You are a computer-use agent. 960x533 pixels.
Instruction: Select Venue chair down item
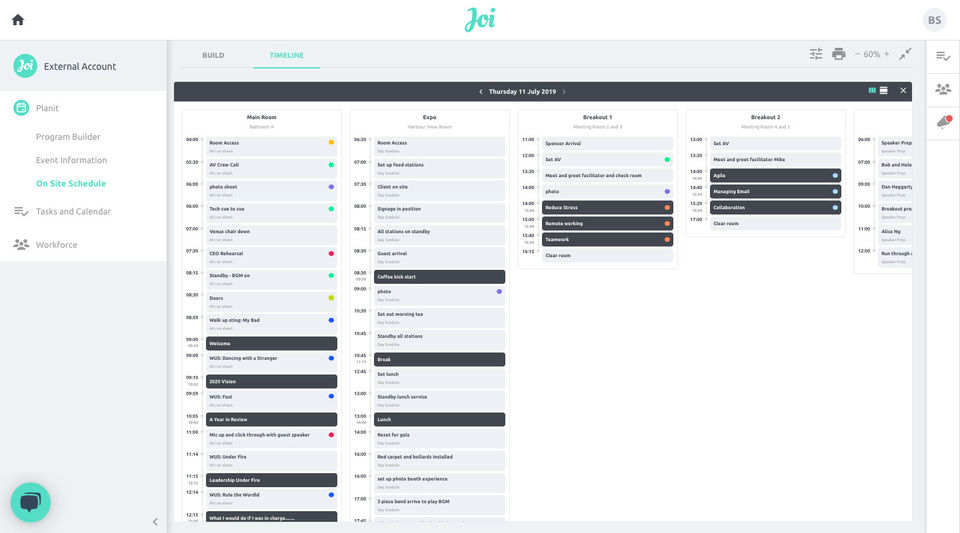[x=271, y=235]
